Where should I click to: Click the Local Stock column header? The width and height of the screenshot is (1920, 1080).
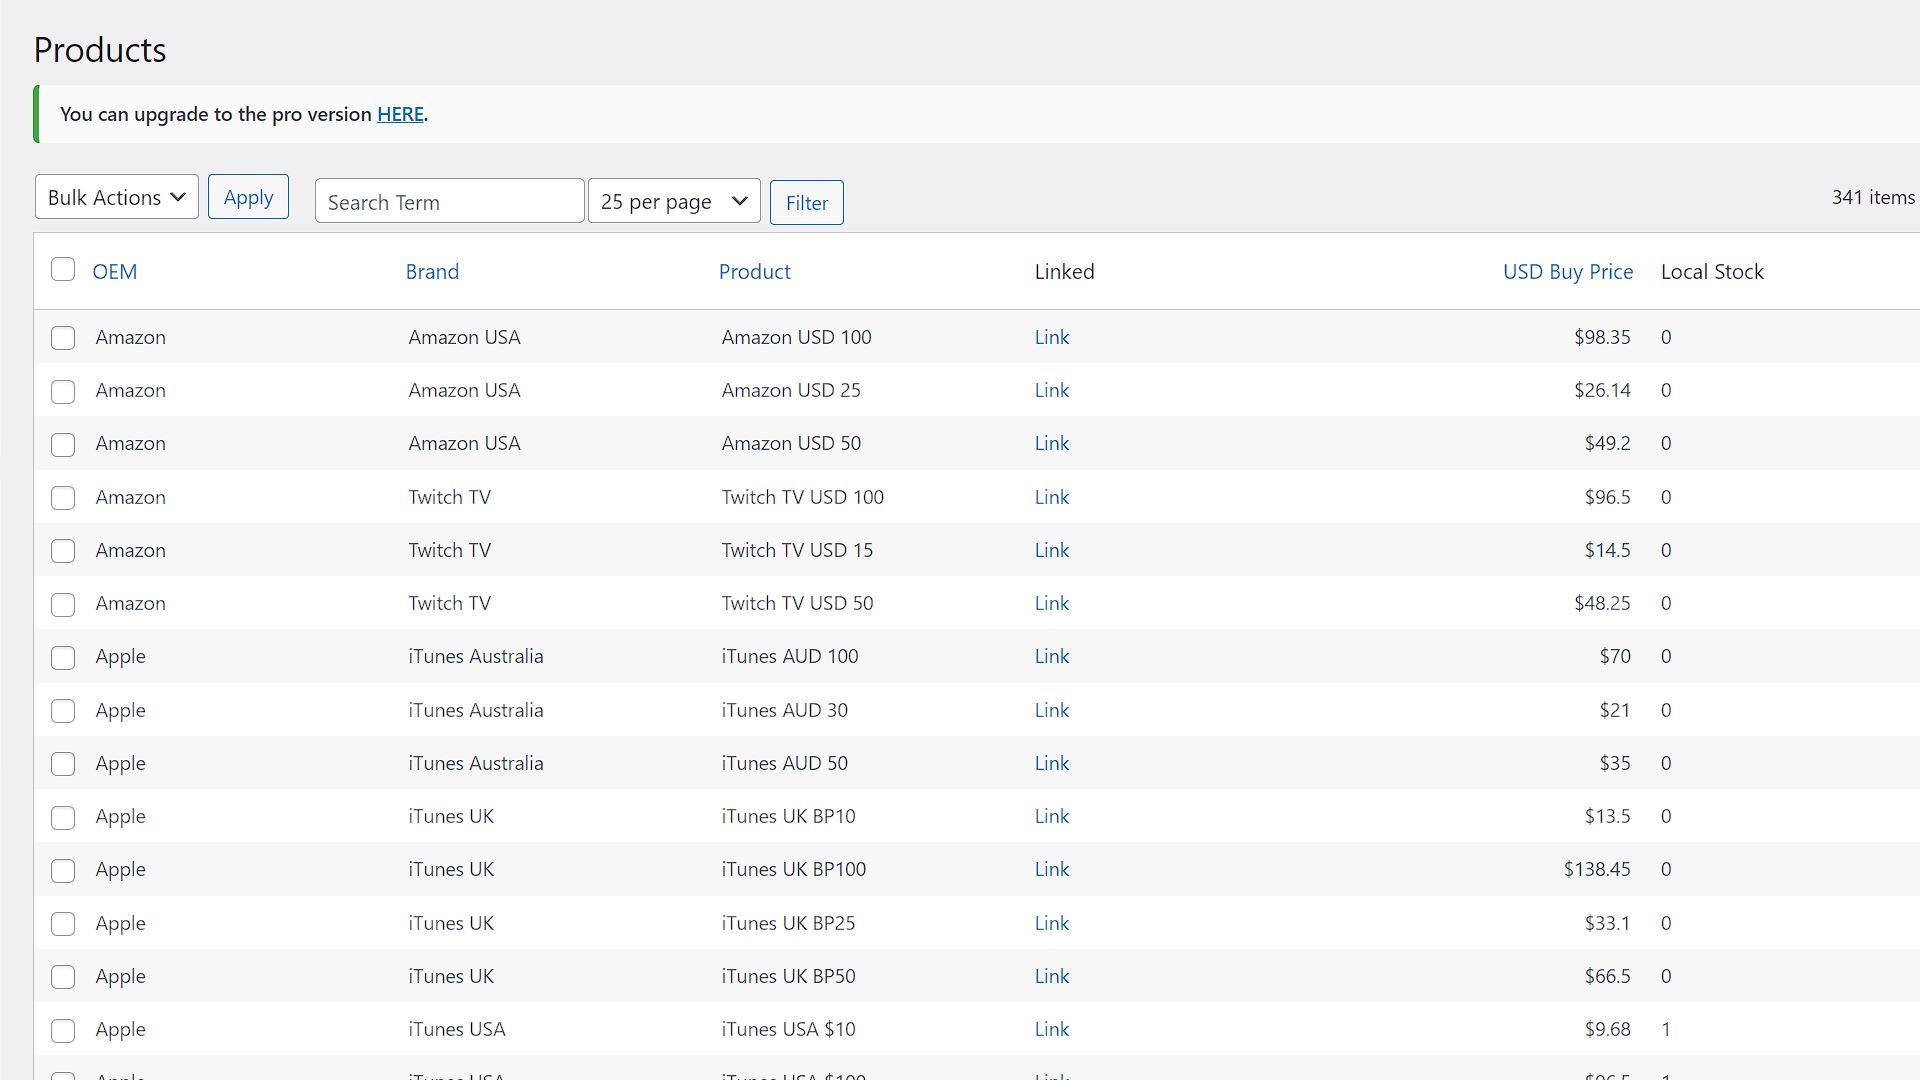coord(1712,271)
